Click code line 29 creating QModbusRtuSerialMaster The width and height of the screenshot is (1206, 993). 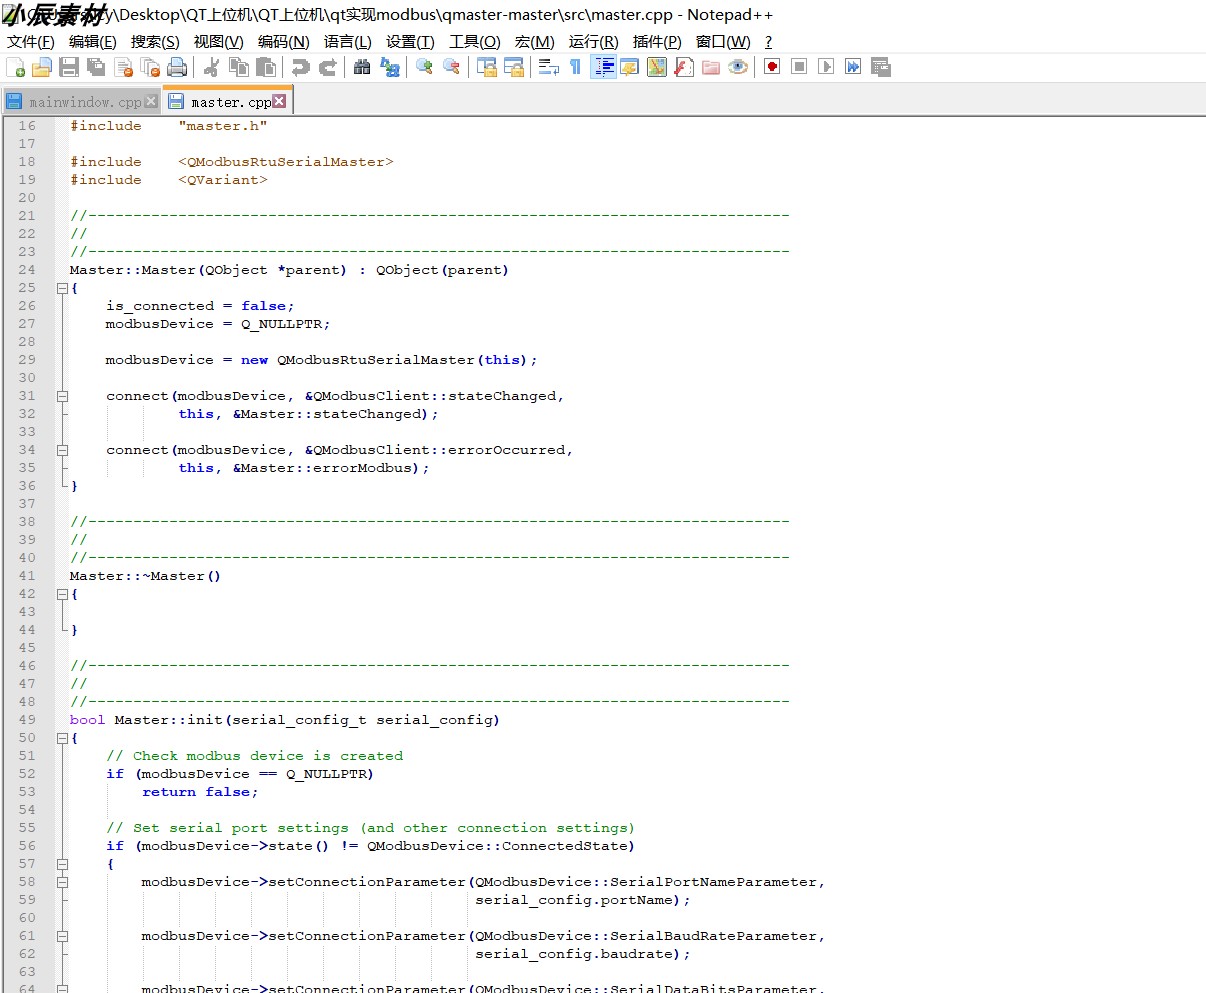[321, 360]
